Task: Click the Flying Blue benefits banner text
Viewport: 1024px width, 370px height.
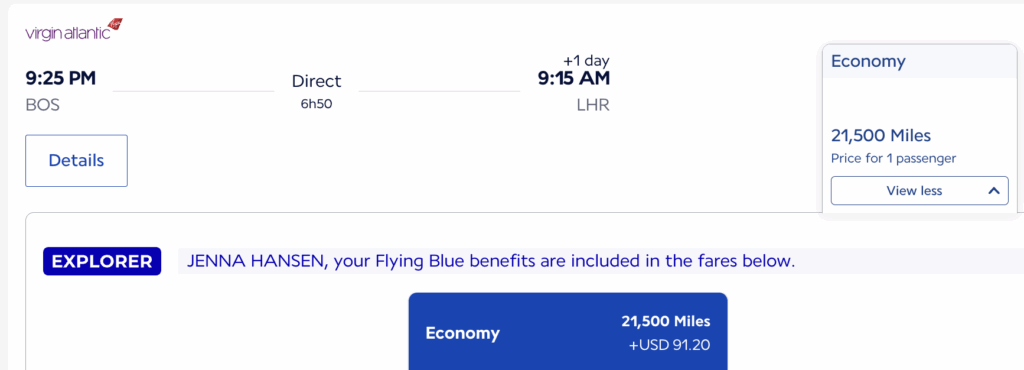Action: pyautogui.click(x=490, y=261)
